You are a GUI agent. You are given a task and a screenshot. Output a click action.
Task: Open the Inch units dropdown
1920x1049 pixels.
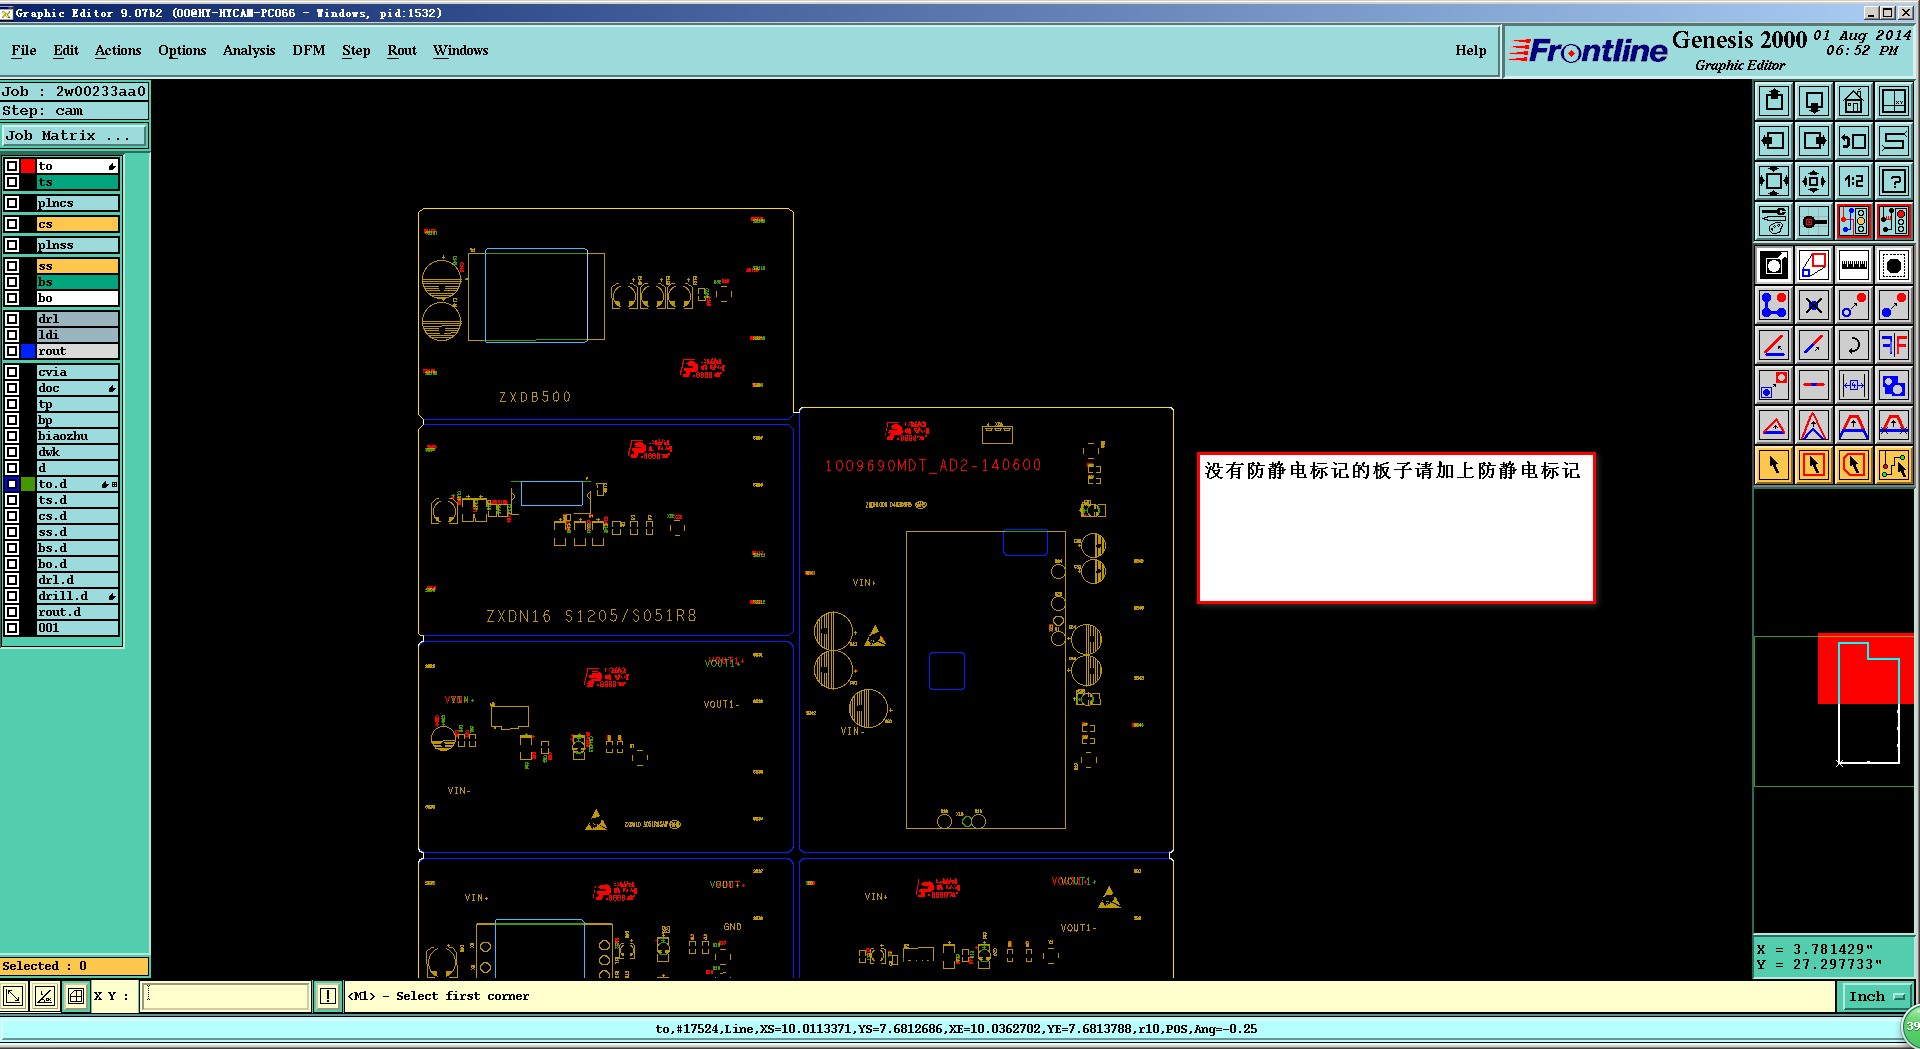[1875, 996]
